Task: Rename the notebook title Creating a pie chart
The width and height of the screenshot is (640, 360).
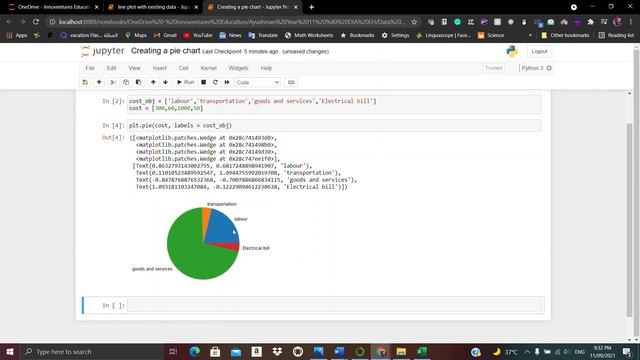Action: (x=165, y=51)
